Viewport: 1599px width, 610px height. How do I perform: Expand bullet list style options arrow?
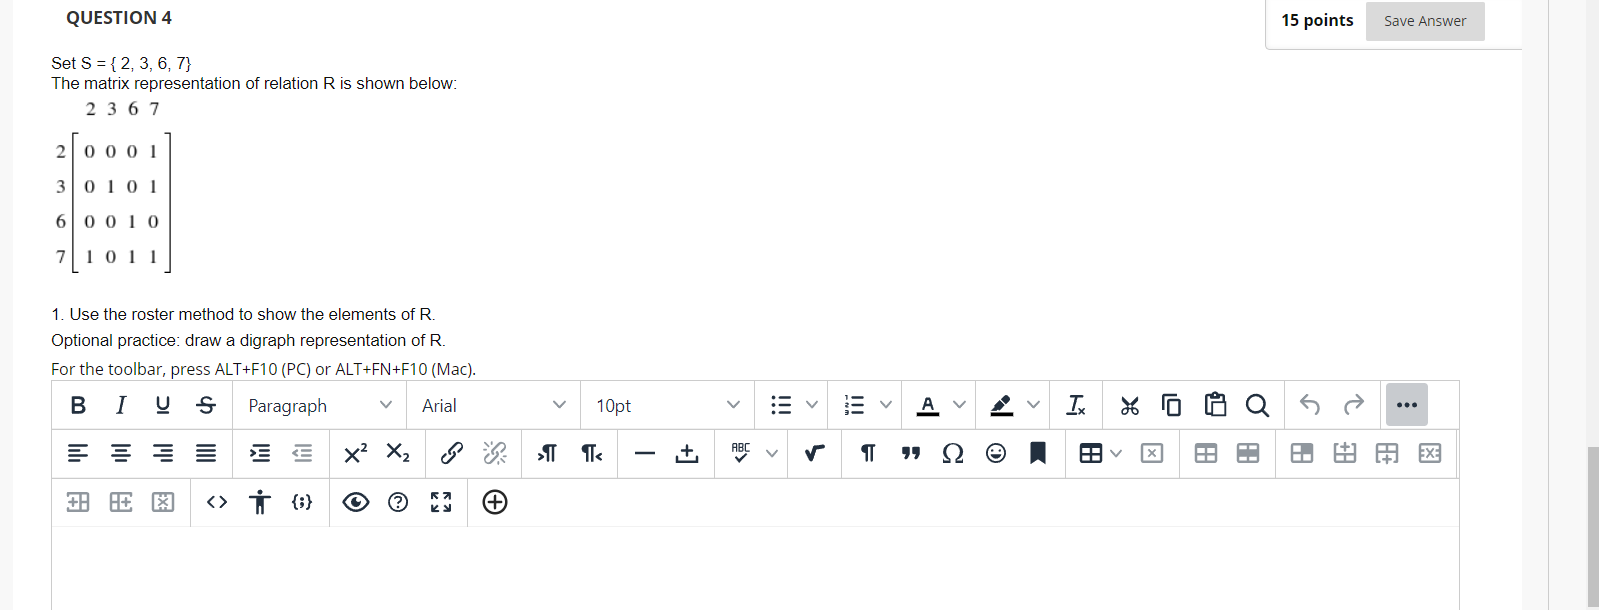812,405
